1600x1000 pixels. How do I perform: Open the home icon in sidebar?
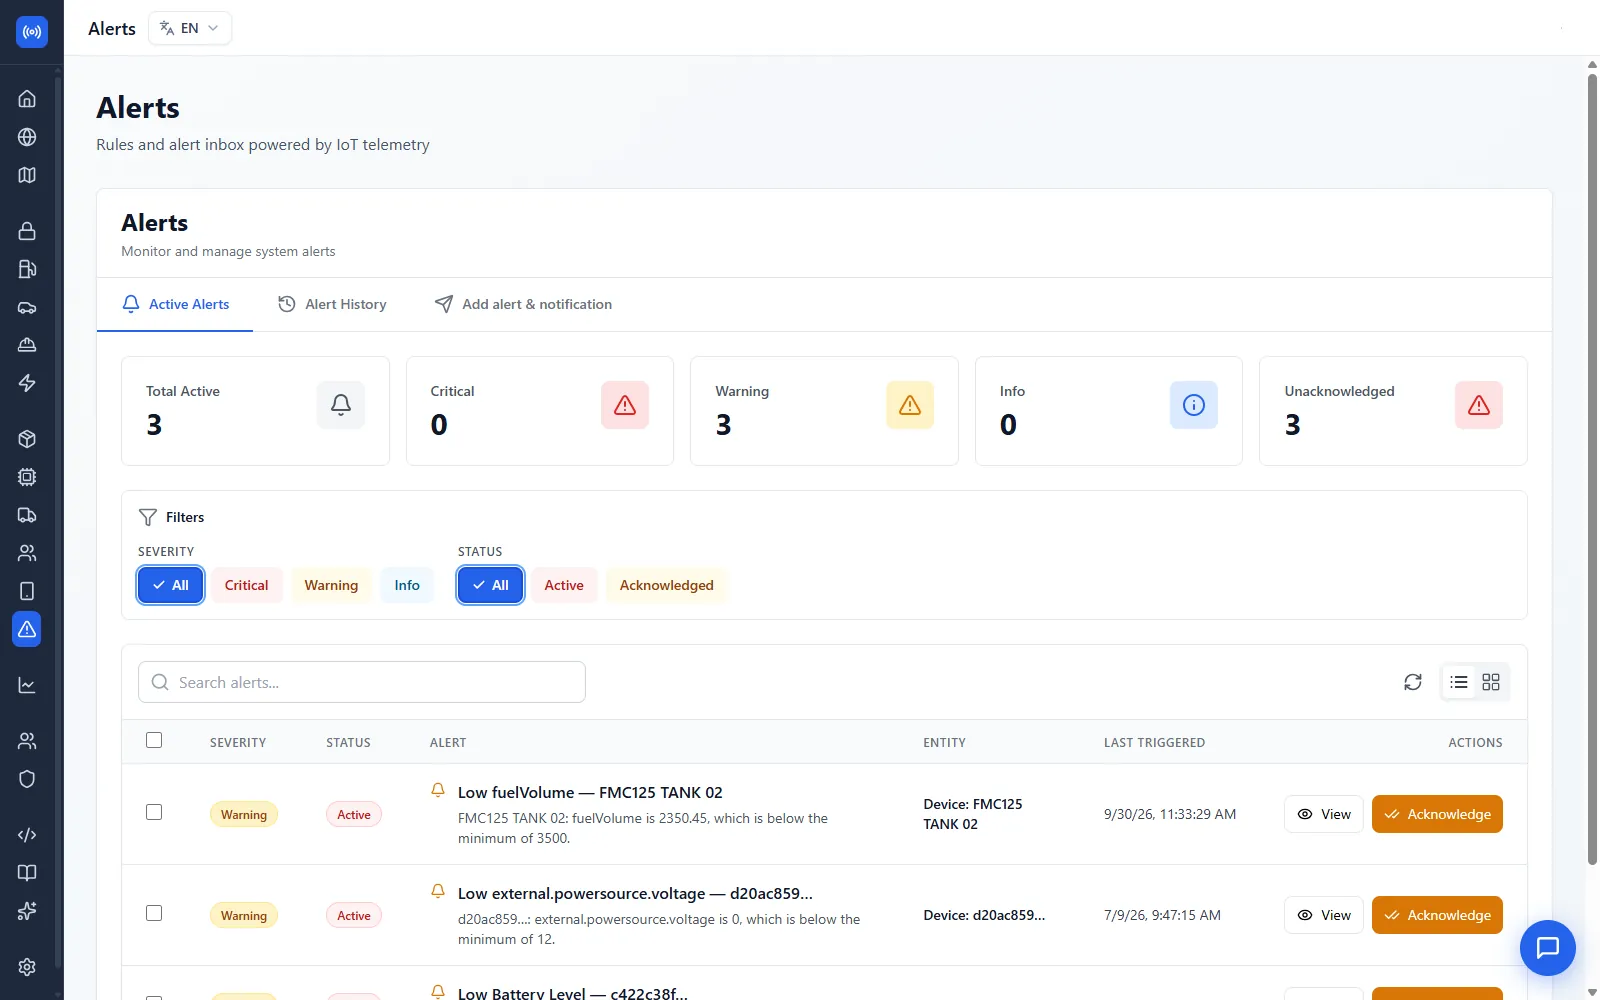pyautogui.click(x=27, y=99)
